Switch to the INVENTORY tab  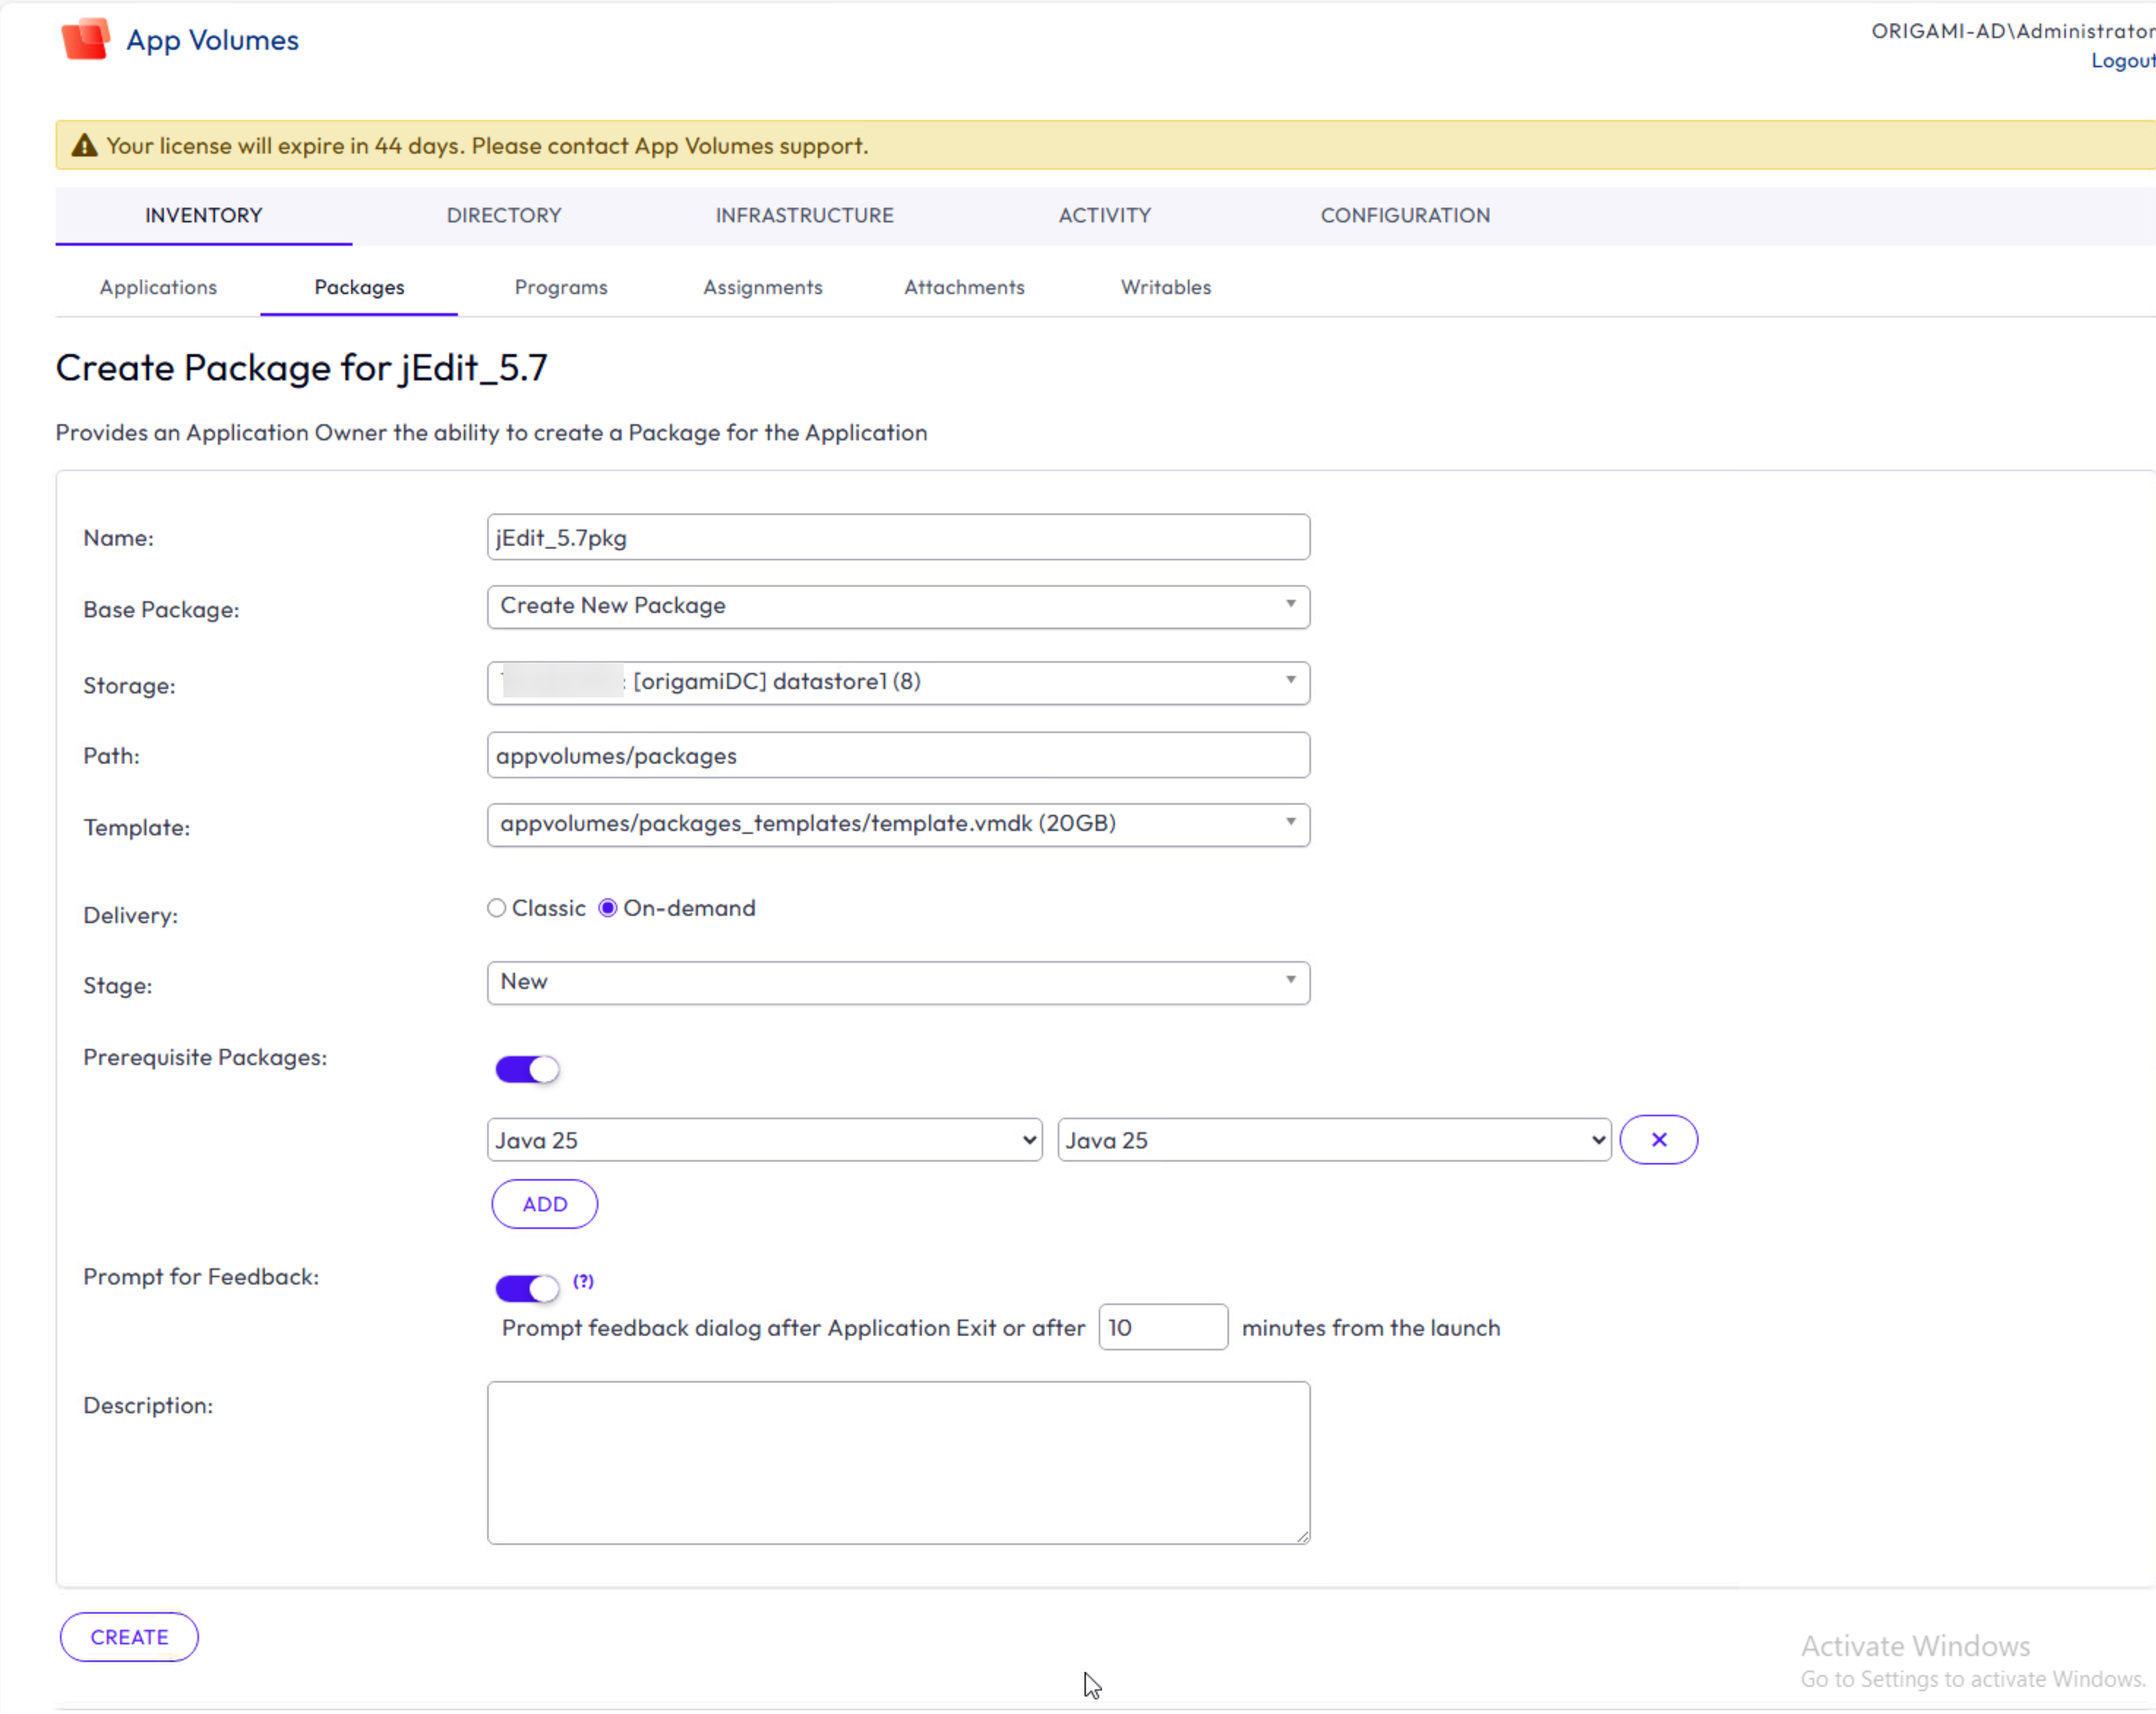point(204,215)
